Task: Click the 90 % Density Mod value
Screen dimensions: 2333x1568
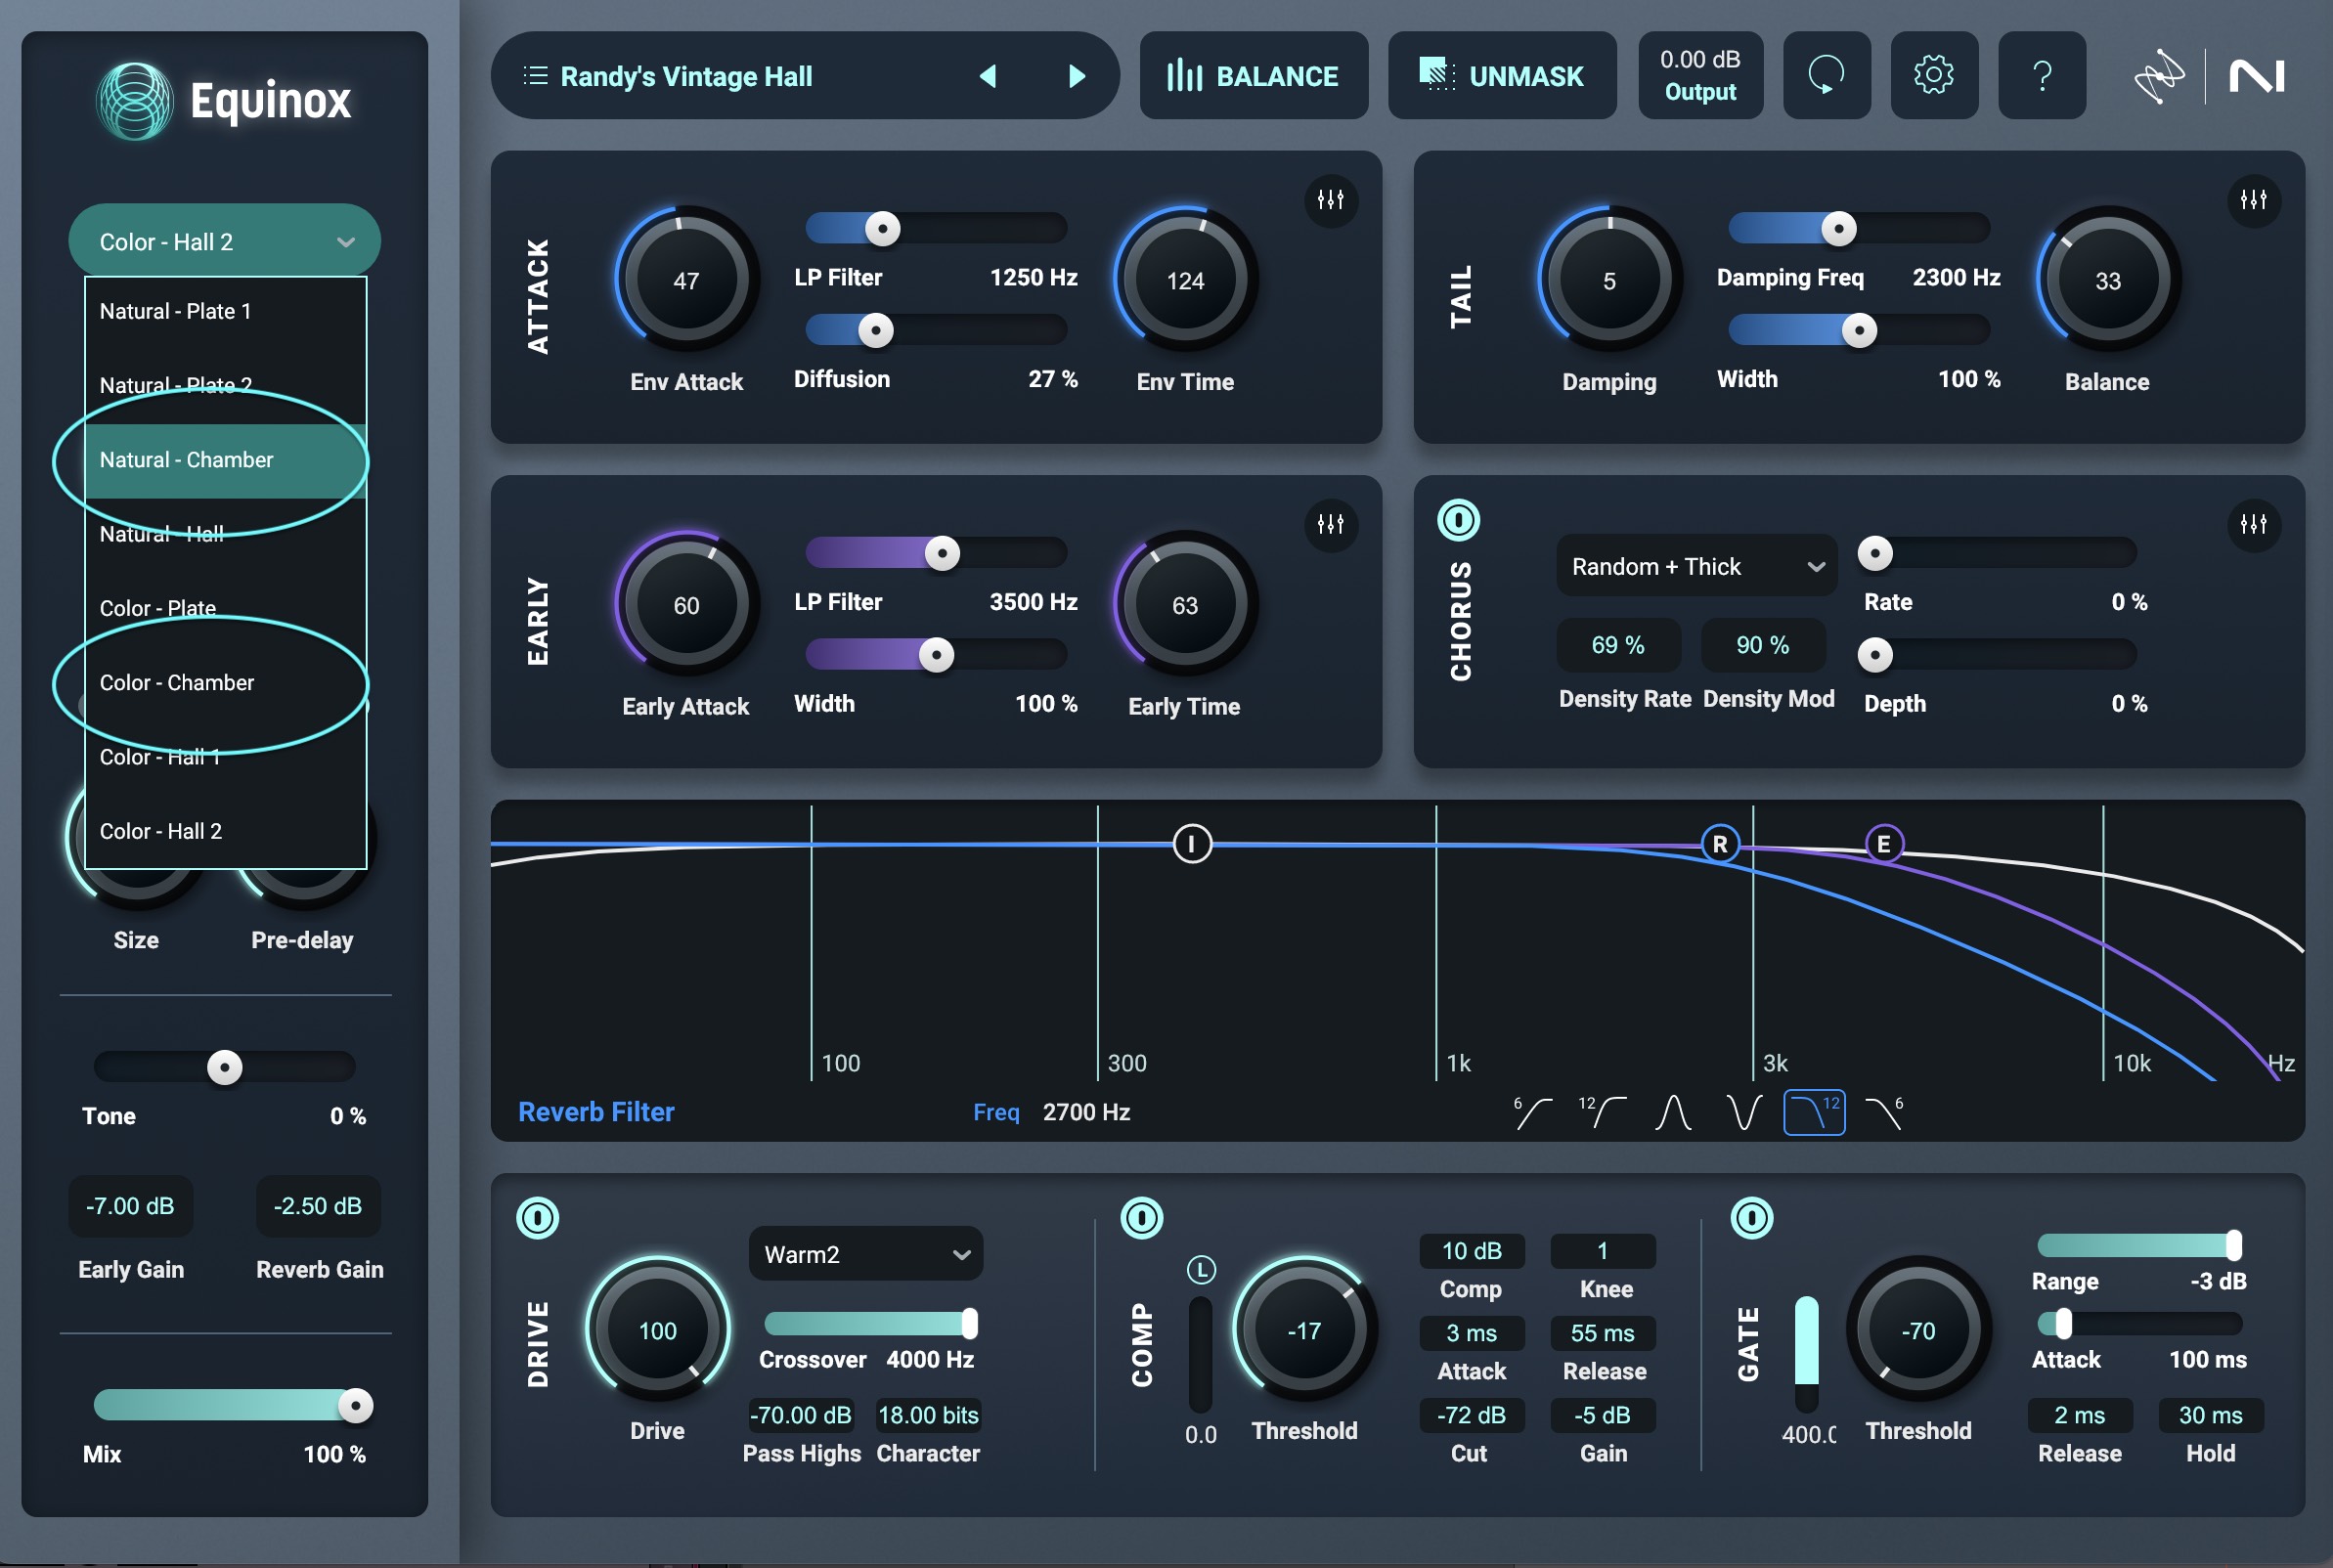Action: [x=1762, y=645]
